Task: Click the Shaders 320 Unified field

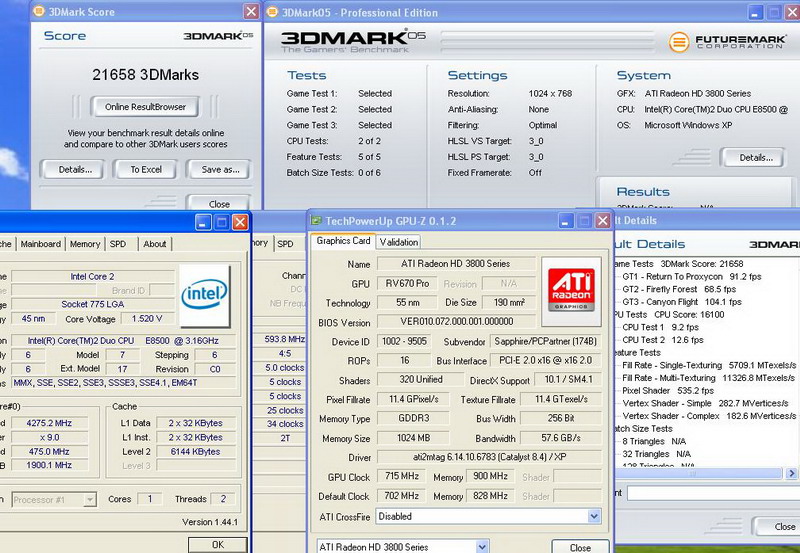Action: coord(420,380)
